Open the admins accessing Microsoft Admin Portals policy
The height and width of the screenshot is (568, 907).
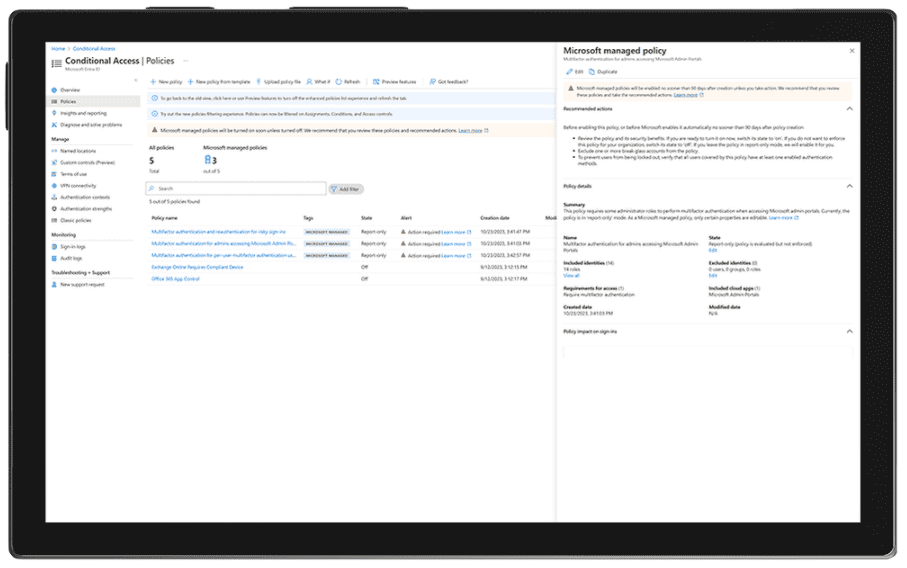coord(224,244)
